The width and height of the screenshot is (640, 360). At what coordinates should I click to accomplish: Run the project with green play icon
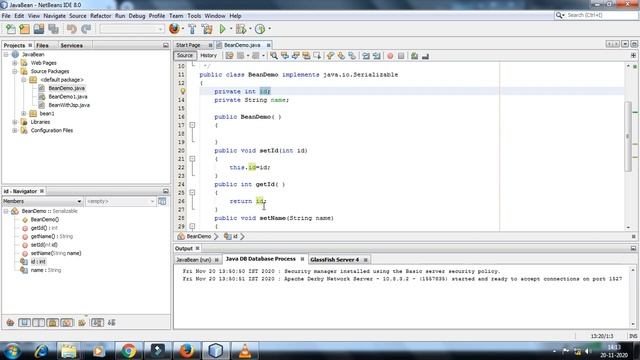(222, 29)
